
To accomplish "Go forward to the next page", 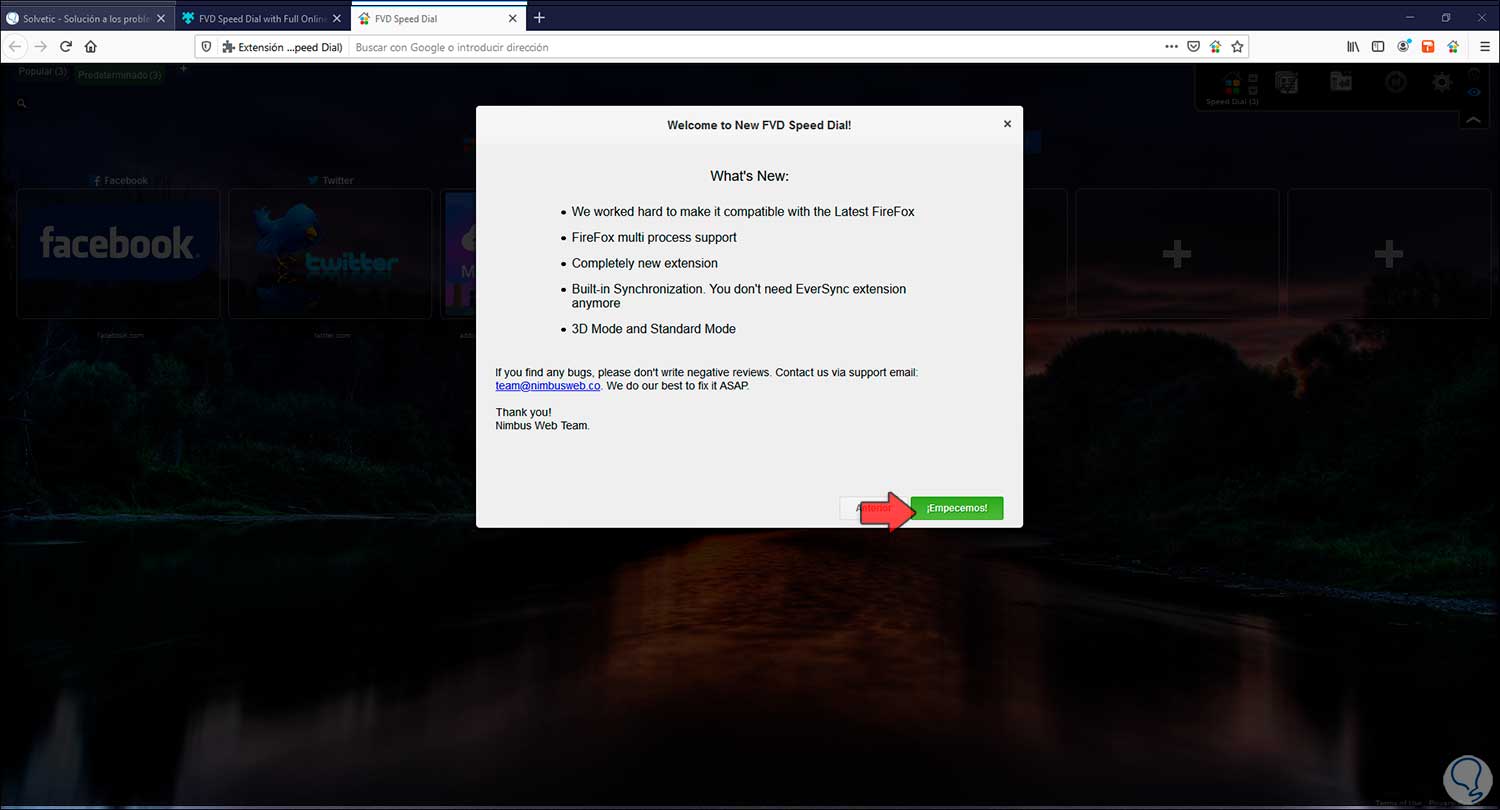I will pos(41,47).
